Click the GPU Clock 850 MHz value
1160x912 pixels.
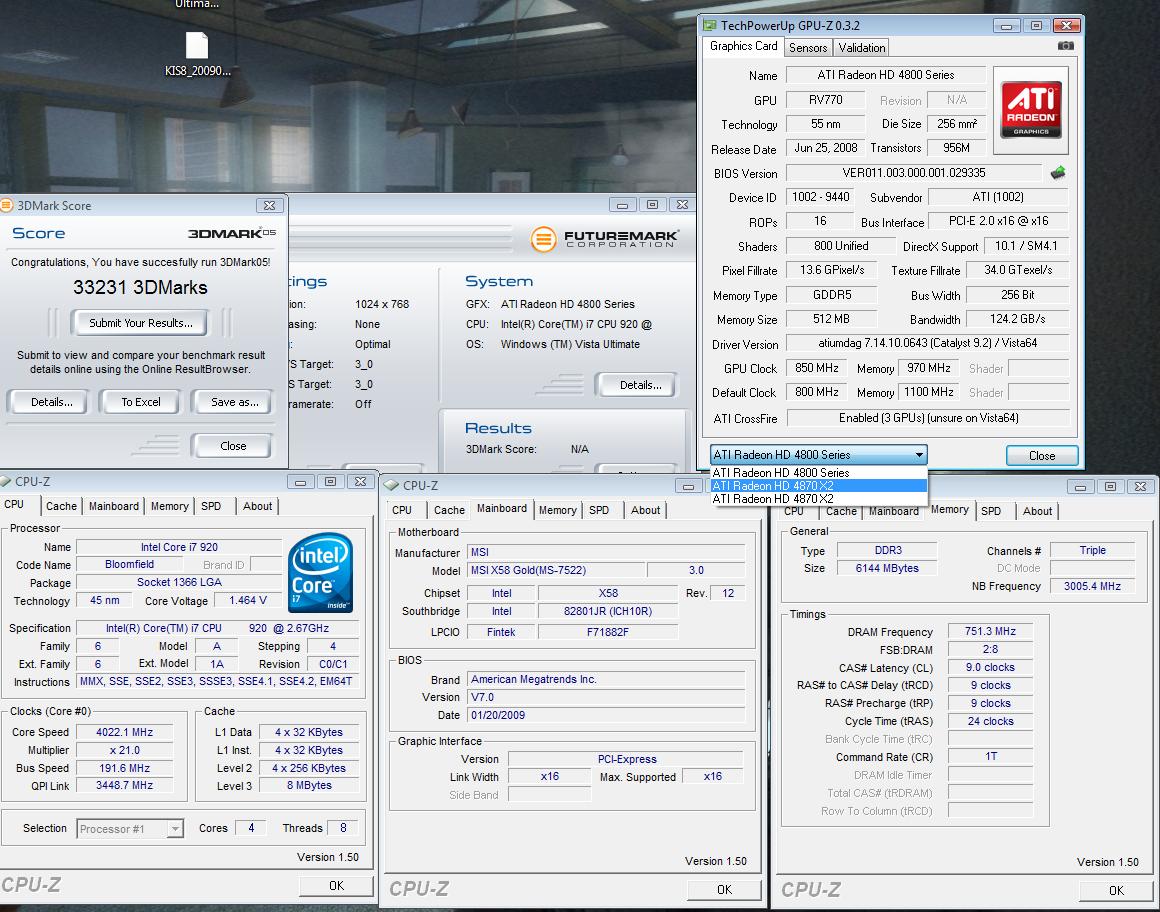(817, 368)
